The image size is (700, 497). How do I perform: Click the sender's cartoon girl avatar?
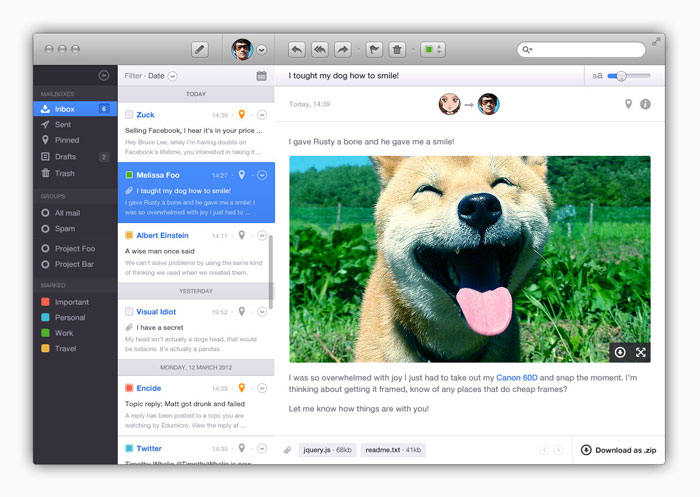coord(449,104)
